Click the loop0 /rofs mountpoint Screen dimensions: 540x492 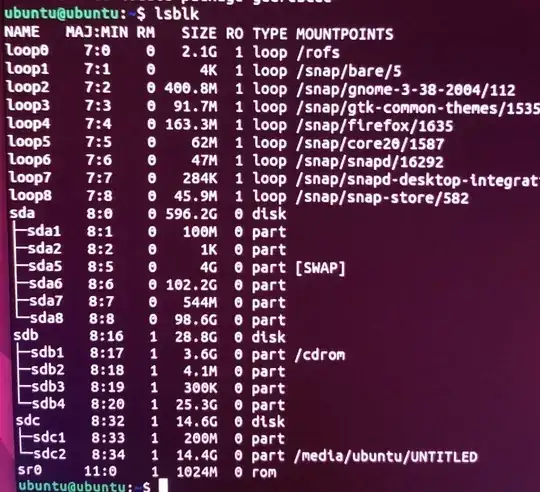(318, 52)
